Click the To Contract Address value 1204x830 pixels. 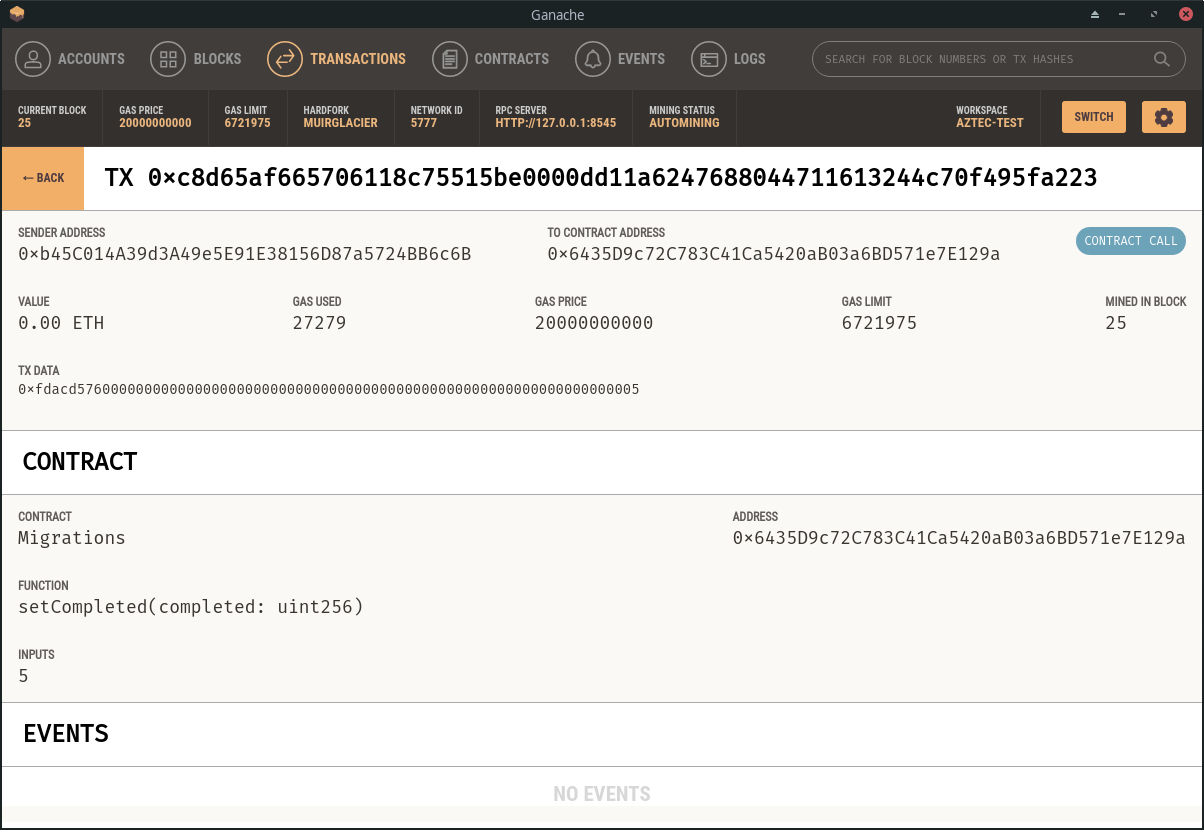click(x=774, y=254)
